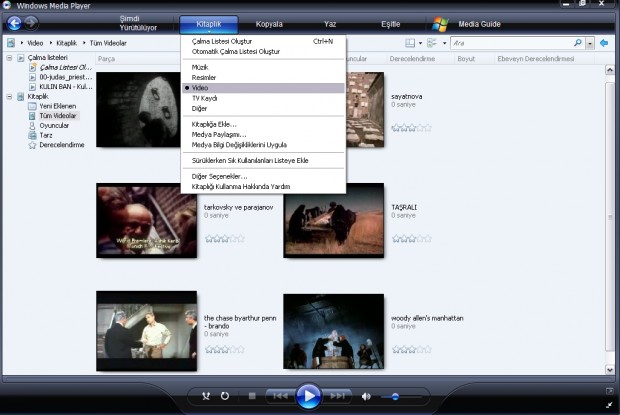The width and height of the screenshot is (620, 415).
Task: Expand breadcrumb arrow before Tüm Videolar
Action: [84, 43]
